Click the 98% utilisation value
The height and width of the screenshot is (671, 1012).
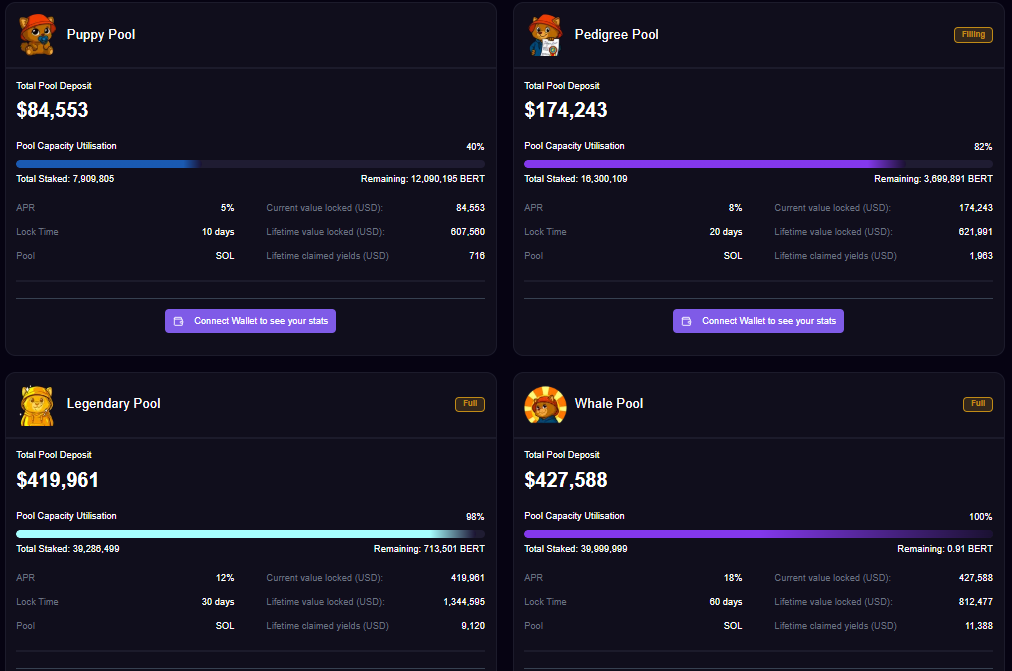tap(475, 516)
